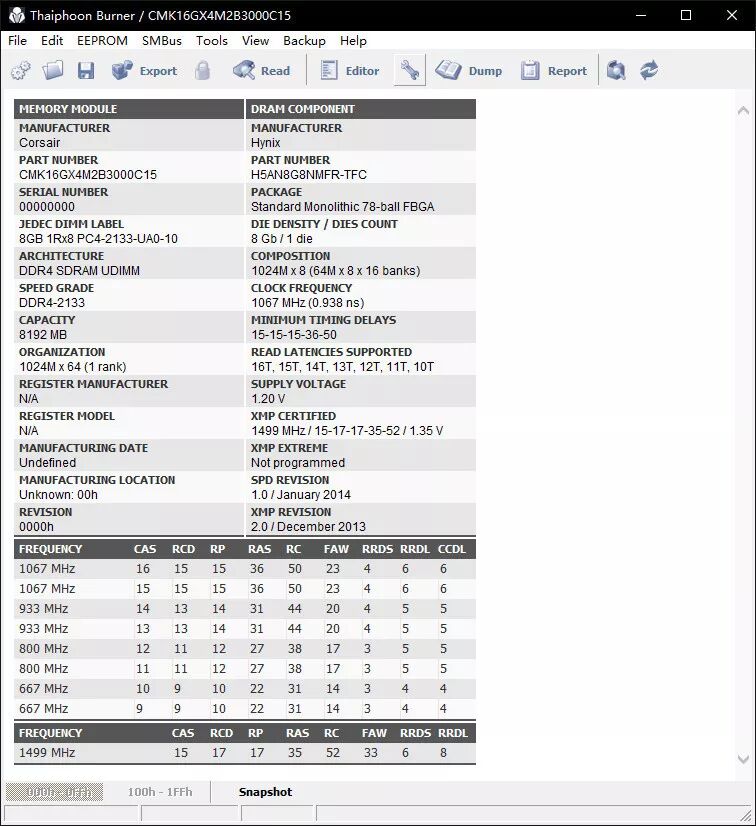Click the Thaiphoon Burner app icon in title bar
This screenshot has width=756, height=826.
pos(16,15)
